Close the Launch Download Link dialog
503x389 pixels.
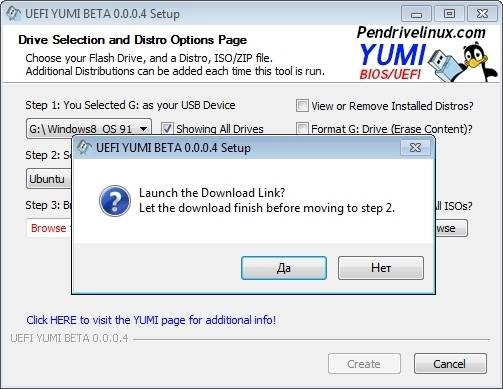click(415, 148)
